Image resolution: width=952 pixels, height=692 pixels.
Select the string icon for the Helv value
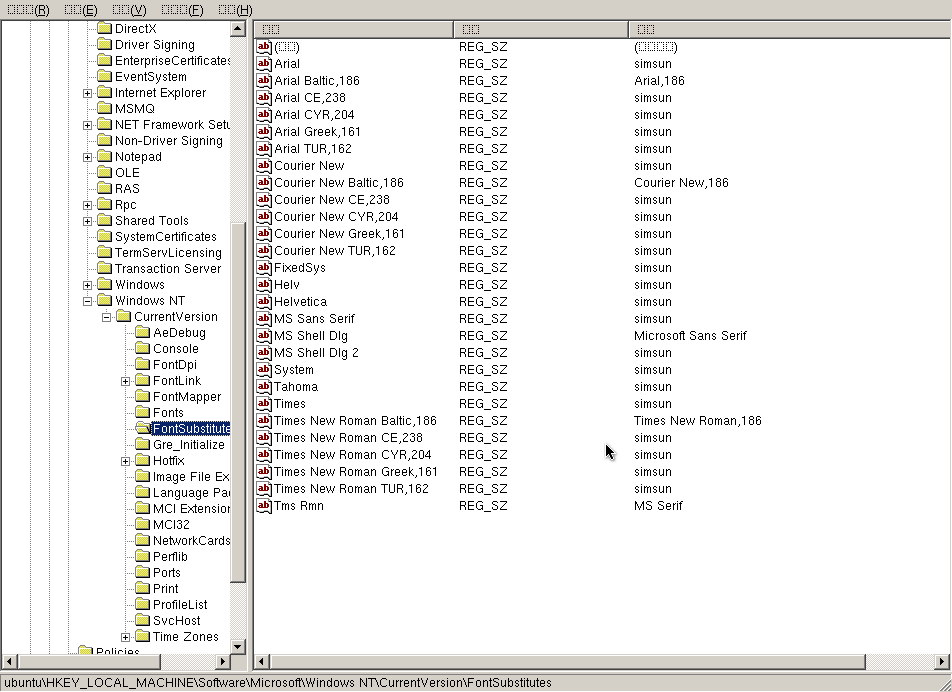264,285
